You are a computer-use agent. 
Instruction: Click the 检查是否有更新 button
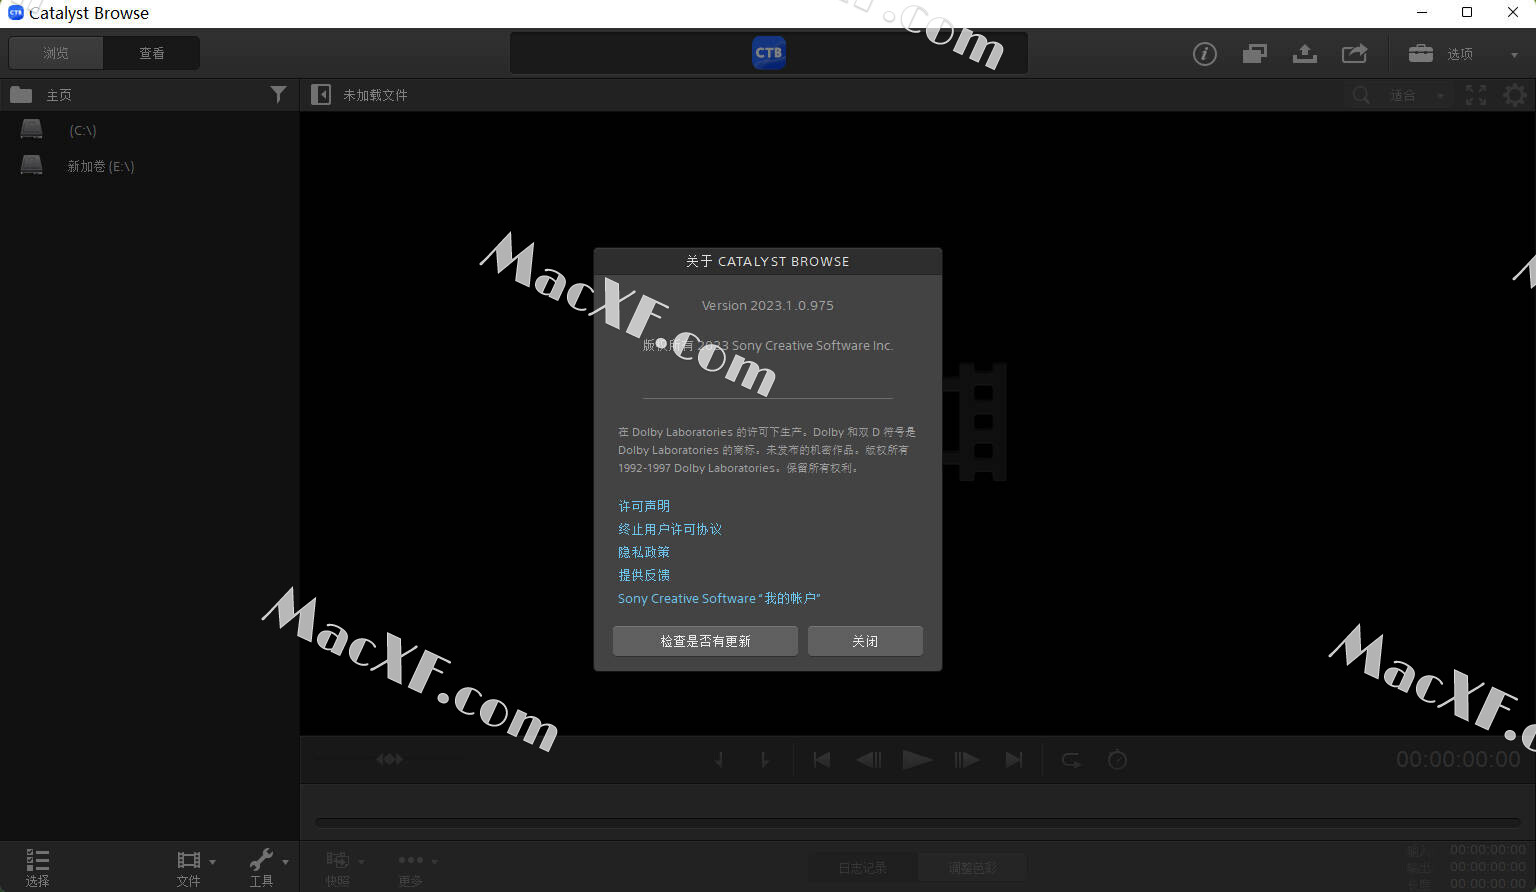tap(705, 641)
